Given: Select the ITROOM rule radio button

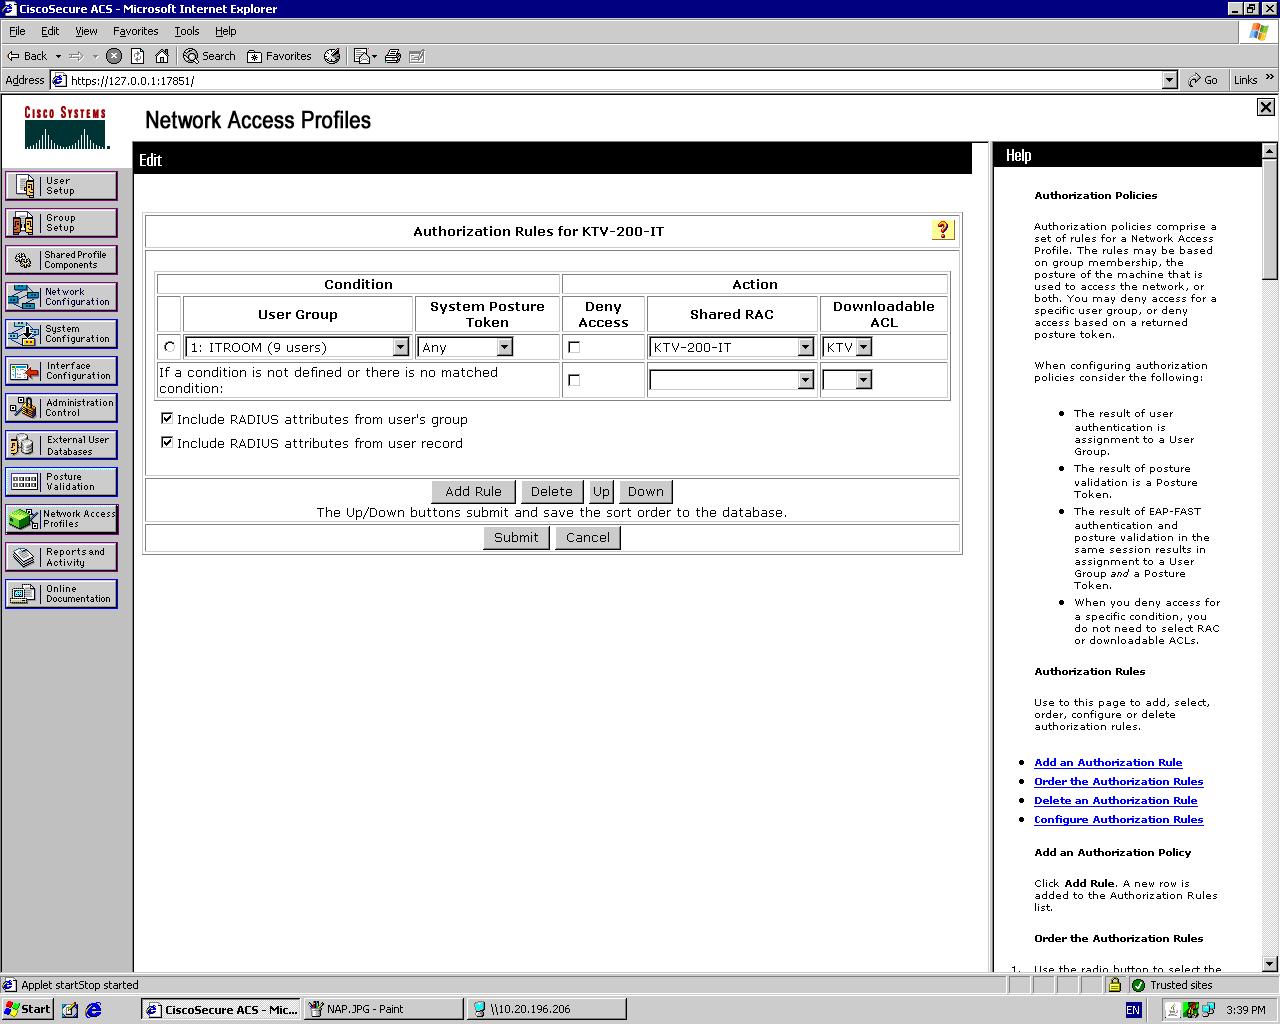Looking at the screenshot, I should click(x=169, y=347).
